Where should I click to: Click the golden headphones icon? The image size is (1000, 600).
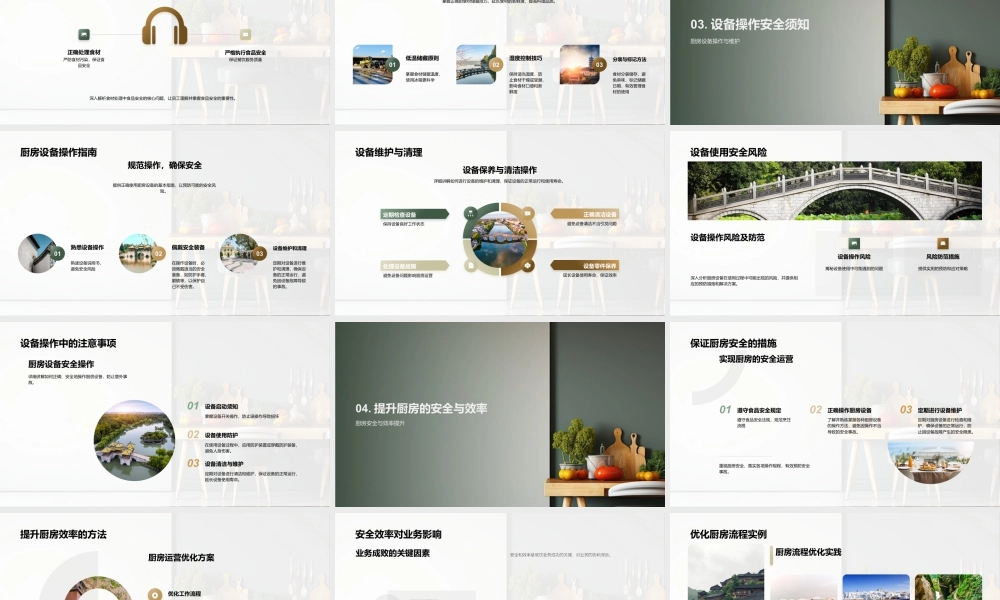[165, 27]
